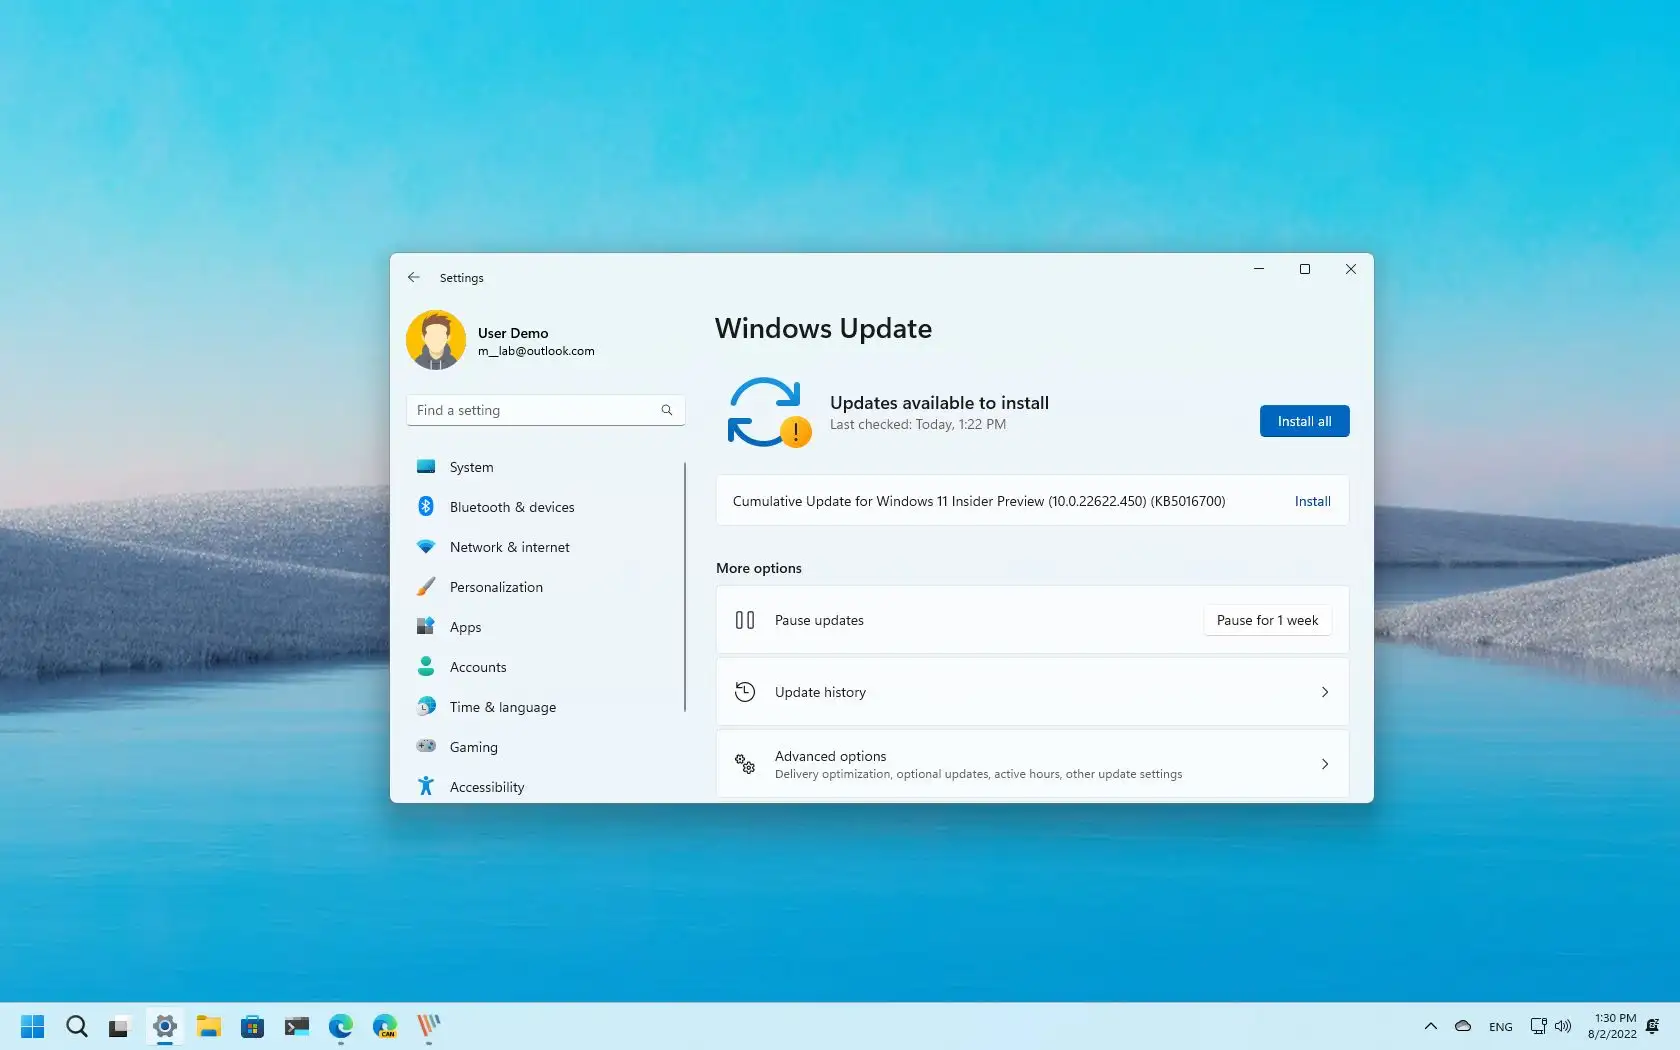Click the Advanced options chevron arrow
Viewport: 1680px width, 1050px height.
1325,764
